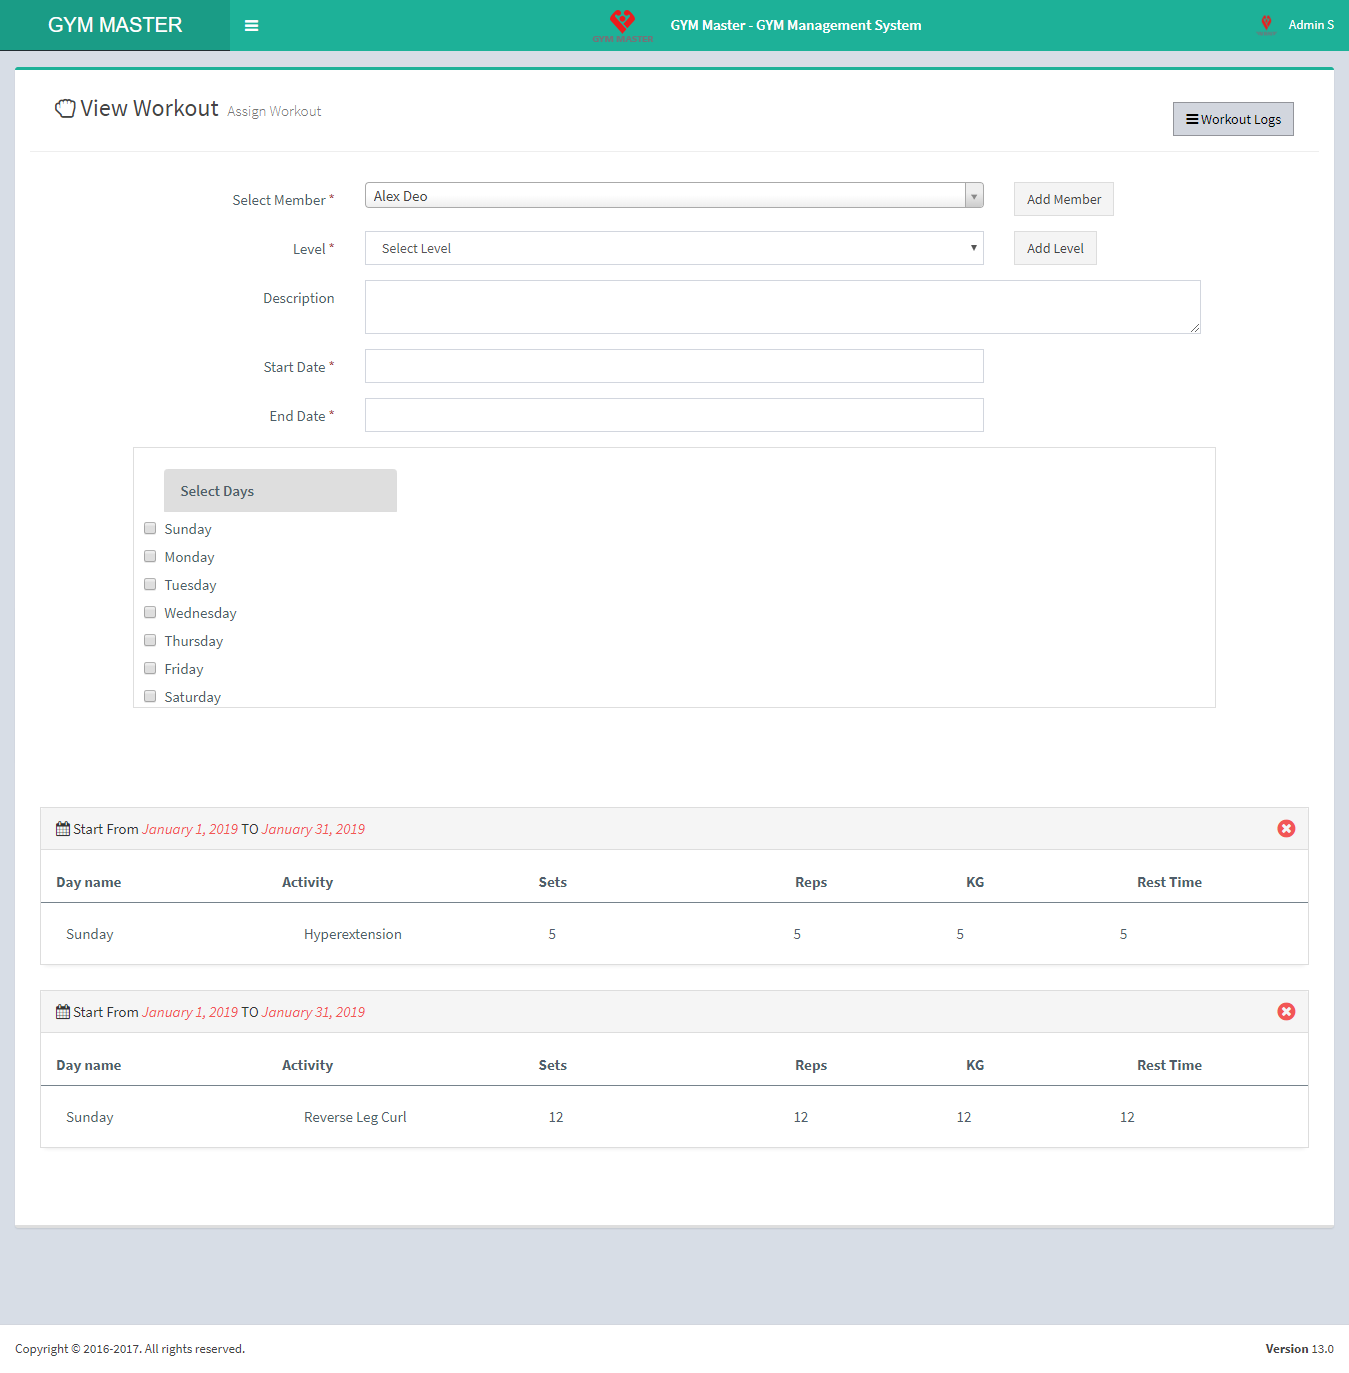
Task: Click the Admin user avatar icon
Action: pos(1266,25)
